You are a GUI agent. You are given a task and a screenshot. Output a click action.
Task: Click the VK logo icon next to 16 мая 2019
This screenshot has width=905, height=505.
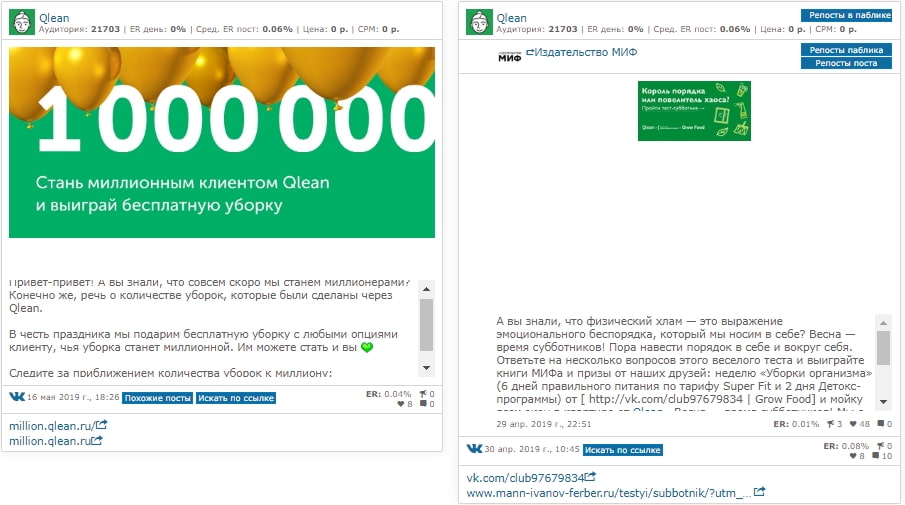pos(17,396)
